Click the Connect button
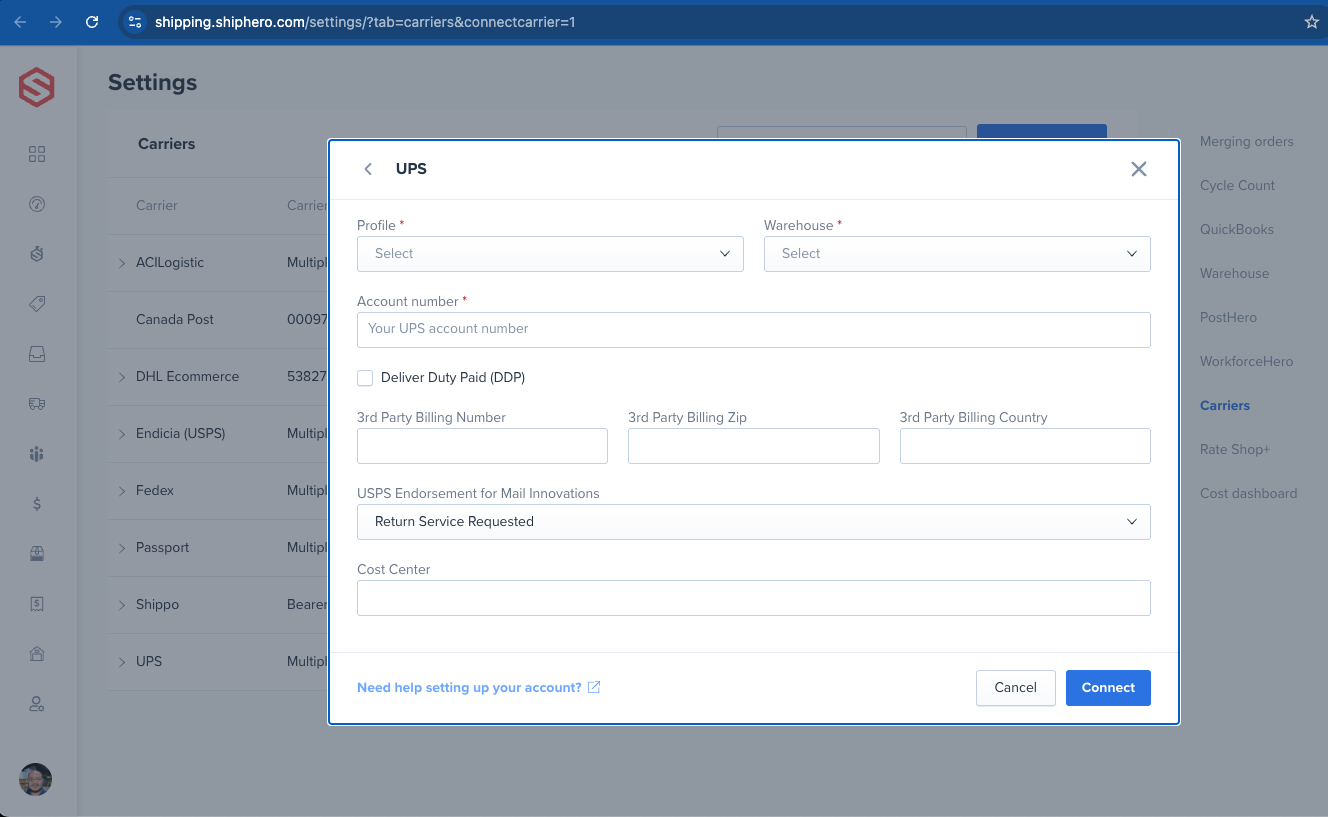This screenshot has height=817, width=1328. 1108,688
